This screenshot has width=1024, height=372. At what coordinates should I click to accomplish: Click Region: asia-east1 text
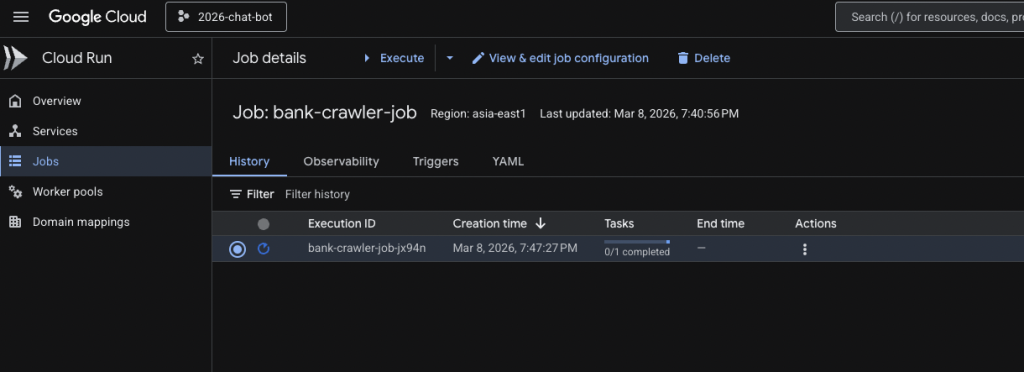(x=478, y=114)
